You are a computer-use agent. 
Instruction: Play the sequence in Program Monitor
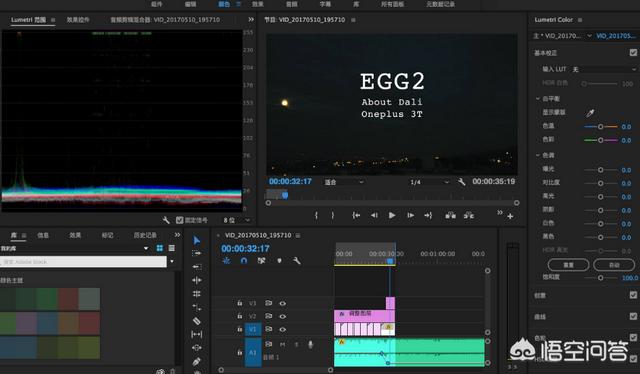click(392, 215)
